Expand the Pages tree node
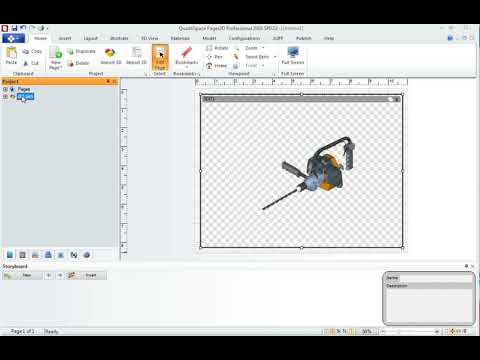The height and width of the screenshot is (360, 480). [x=5, y=89]
